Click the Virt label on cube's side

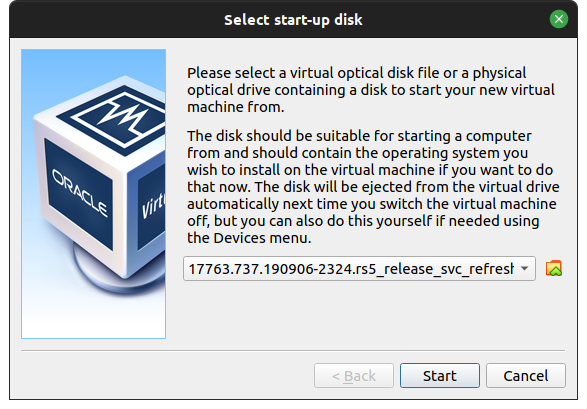[153, 206]
